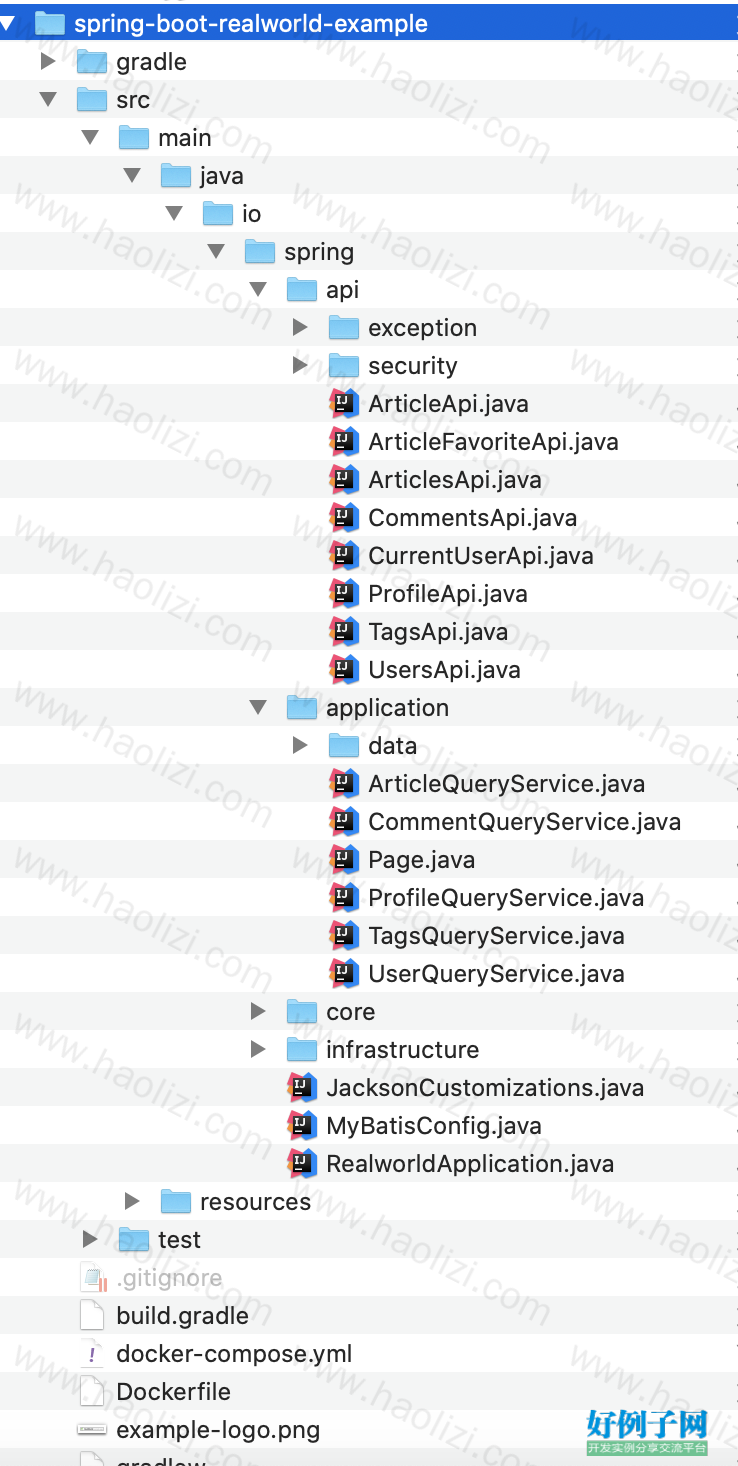
Task: Expand the exception folder disclosure triangle
Action: coord(299,327)
